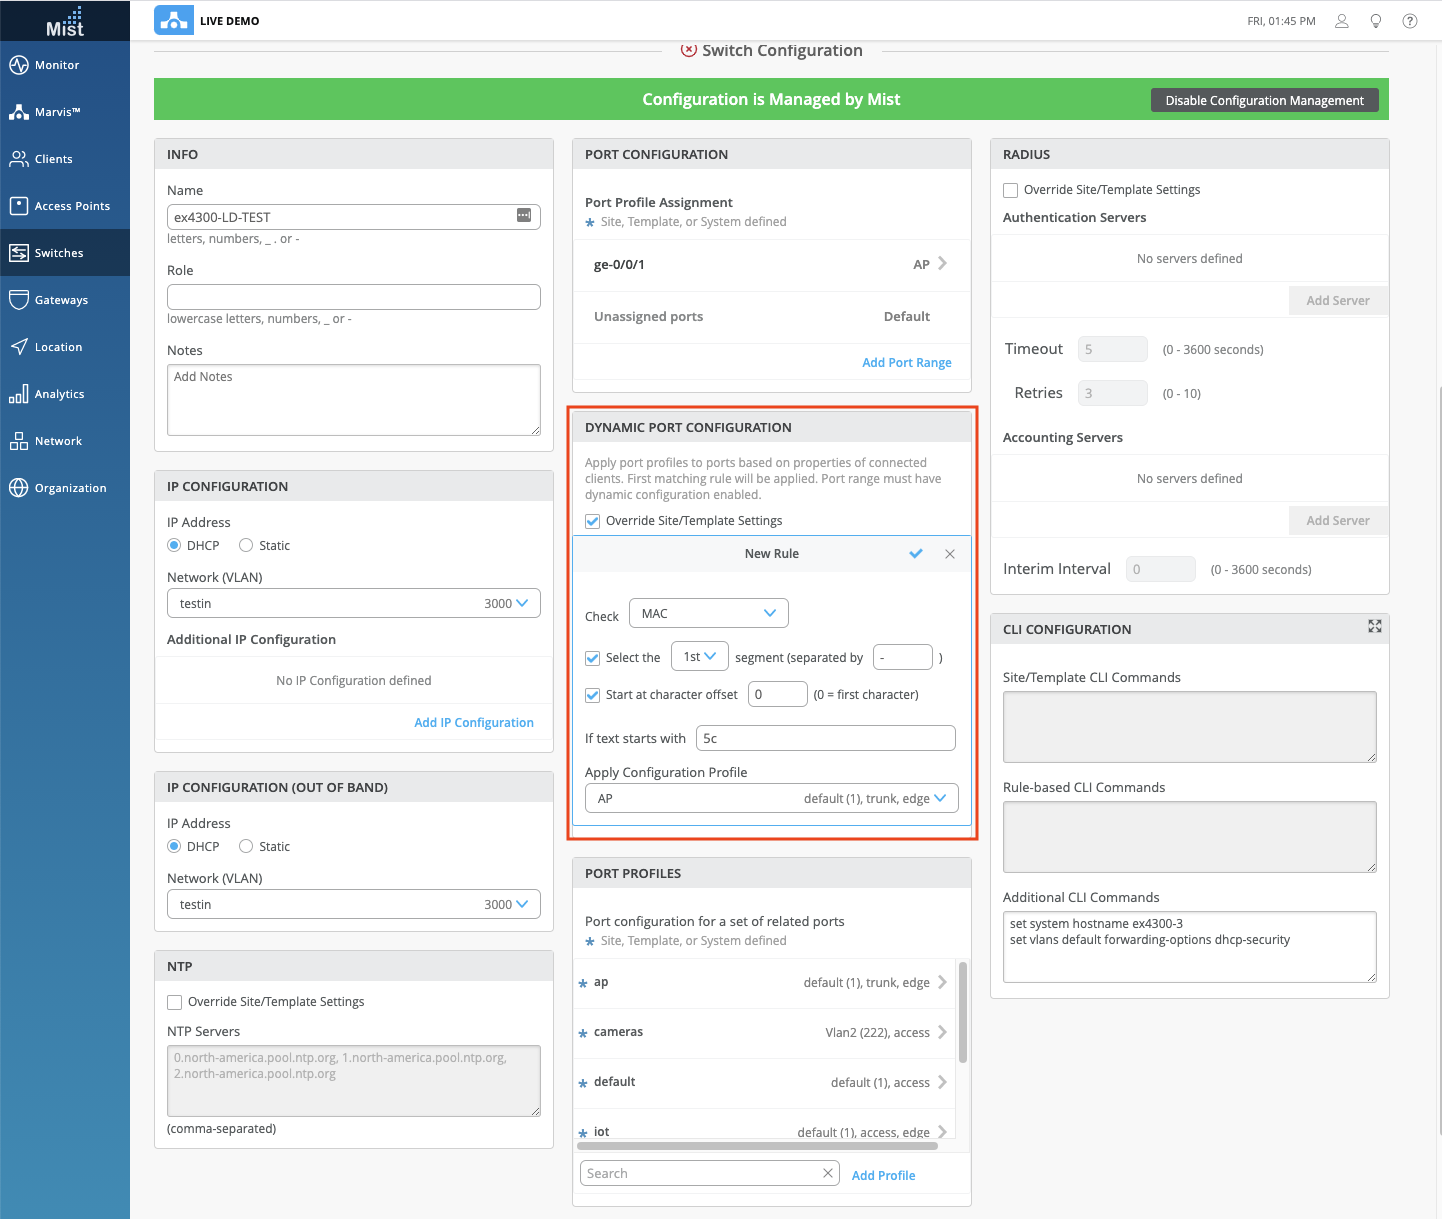
Task: Select Static under IP Configuration
Action: [246, 545]
